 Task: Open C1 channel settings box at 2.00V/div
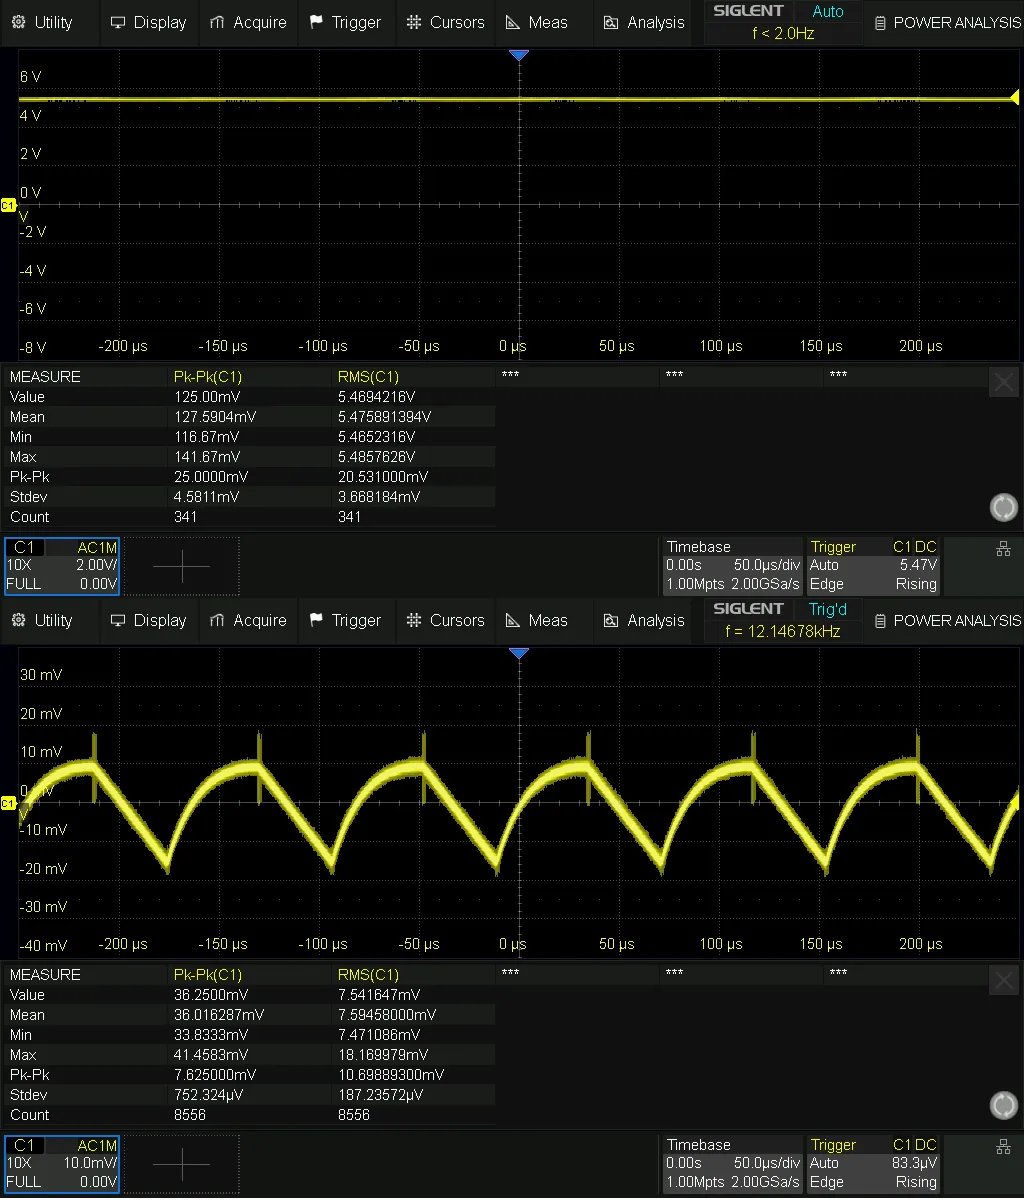click(x=62, y=566)
